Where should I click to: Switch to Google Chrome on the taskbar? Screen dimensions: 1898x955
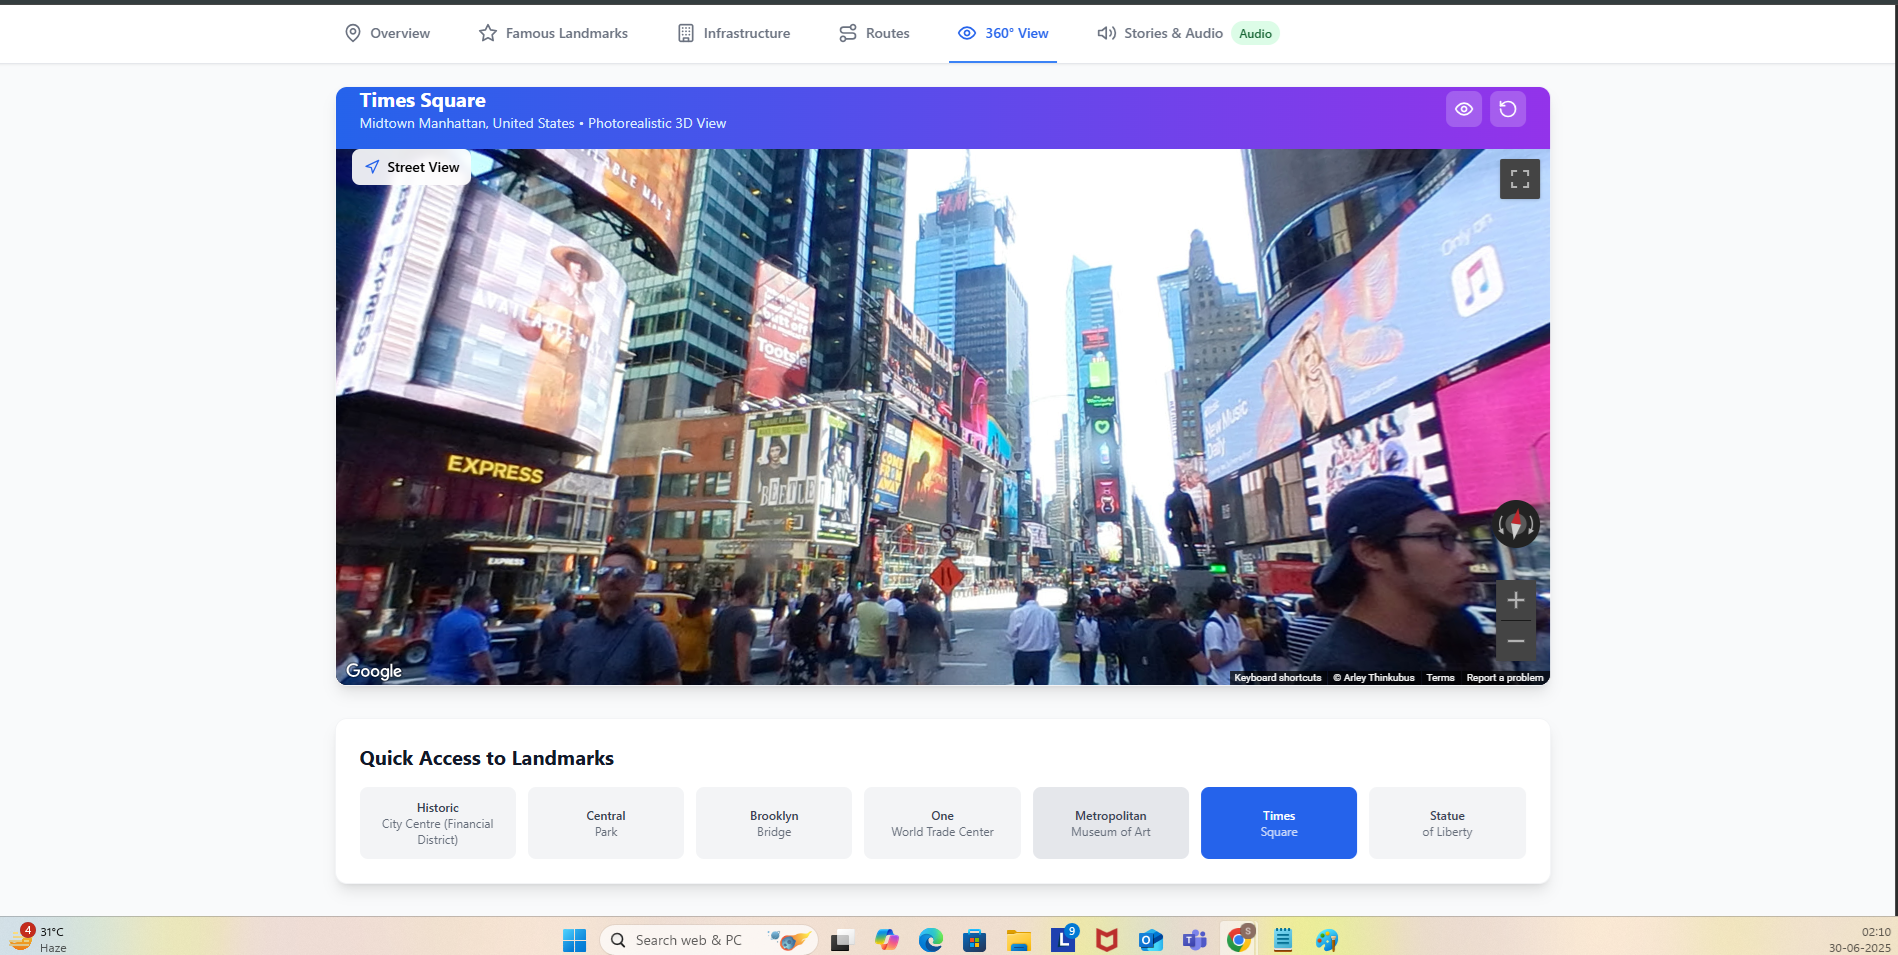(1240, 939)
